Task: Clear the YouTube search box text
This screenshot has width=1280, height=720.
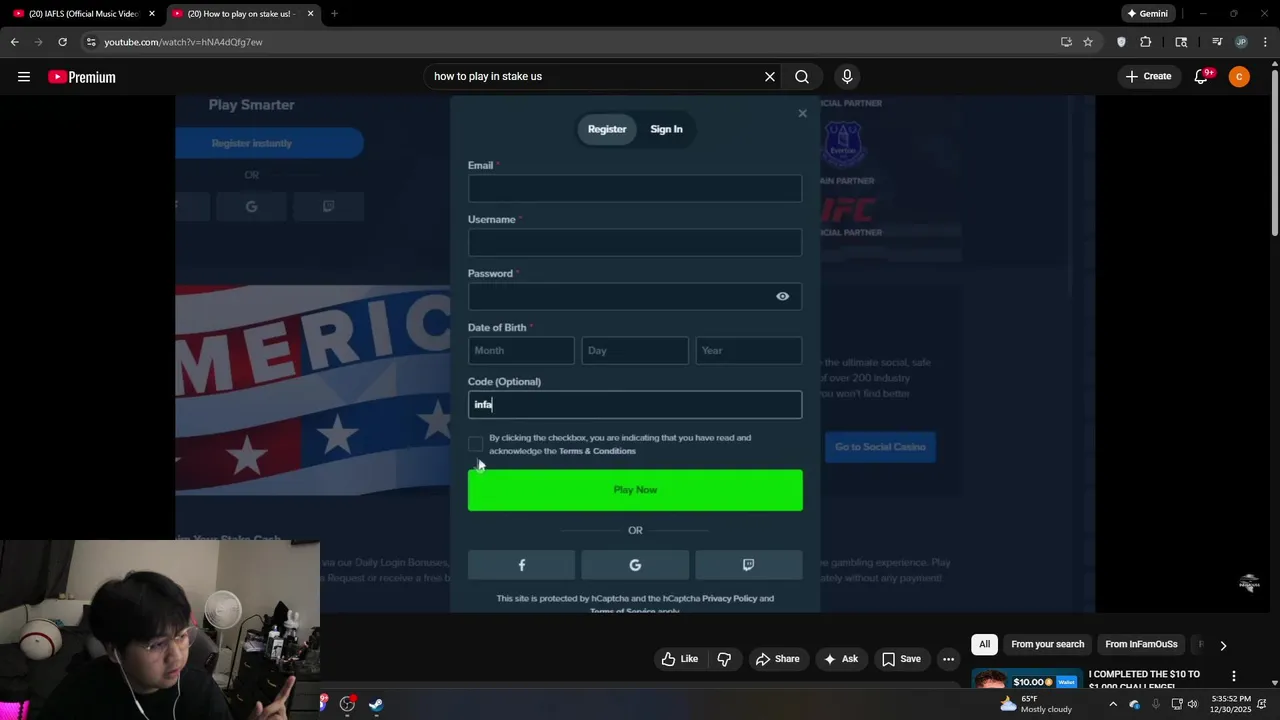Action: tap(770, 77)
